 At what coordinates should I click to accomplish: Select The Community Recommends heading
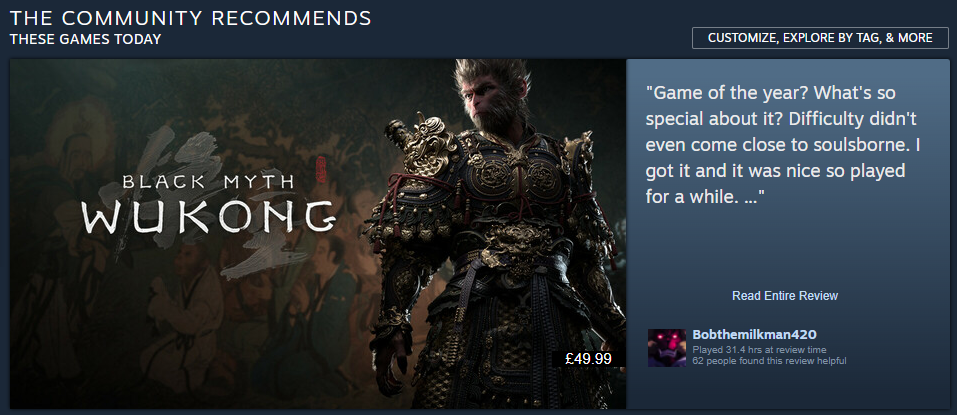coord(190,18)
